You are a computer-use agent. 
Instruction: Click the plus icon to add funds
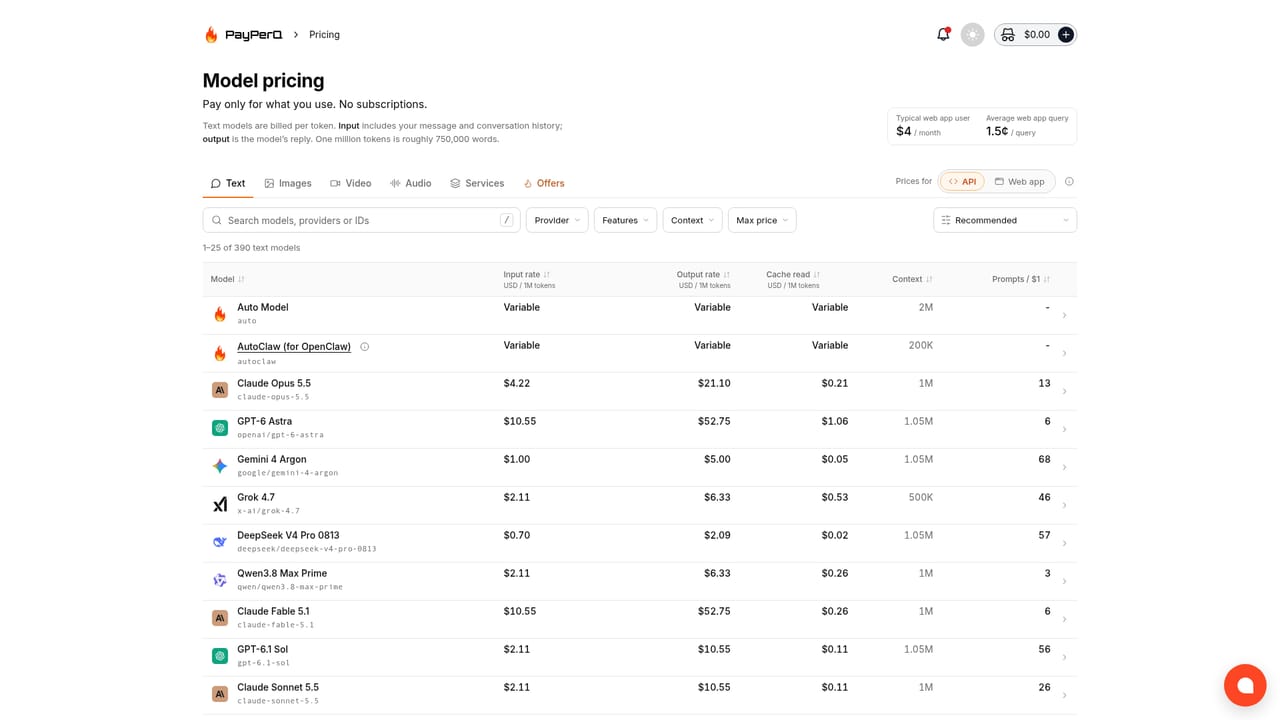tap(1066, 35)
